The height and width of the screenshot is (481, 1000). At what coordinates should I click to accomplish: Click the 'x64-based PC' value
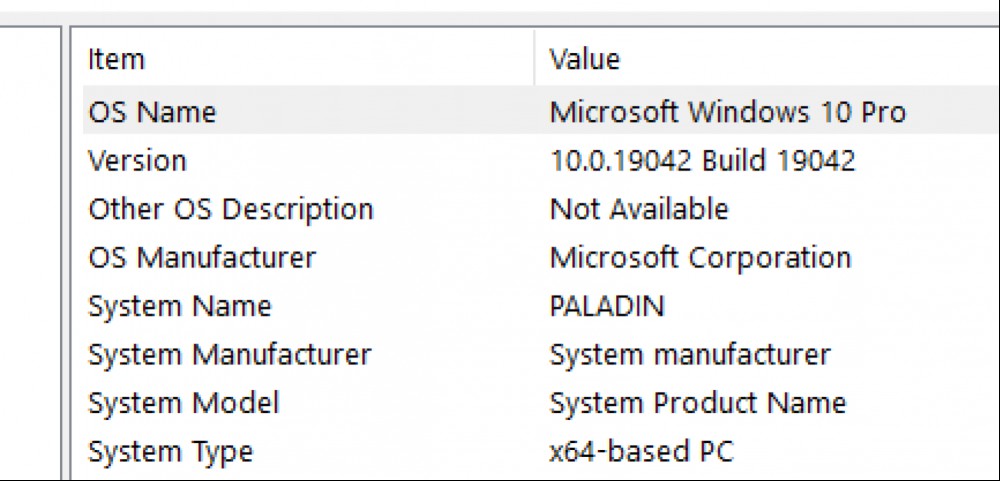point(642,452)
